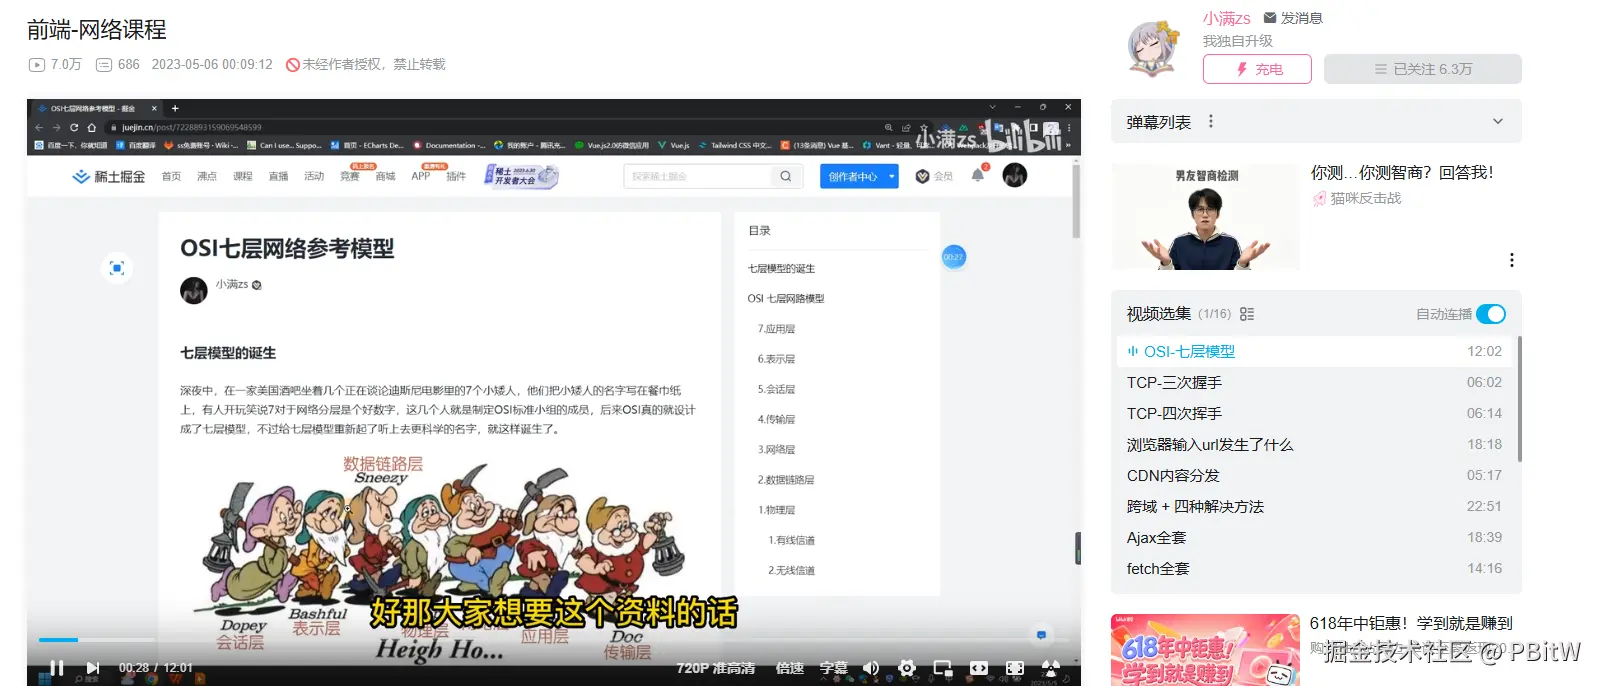1601x686 pixels.
Task: Click the danmaku count icon beside 686
Action: tap(104, 65)
